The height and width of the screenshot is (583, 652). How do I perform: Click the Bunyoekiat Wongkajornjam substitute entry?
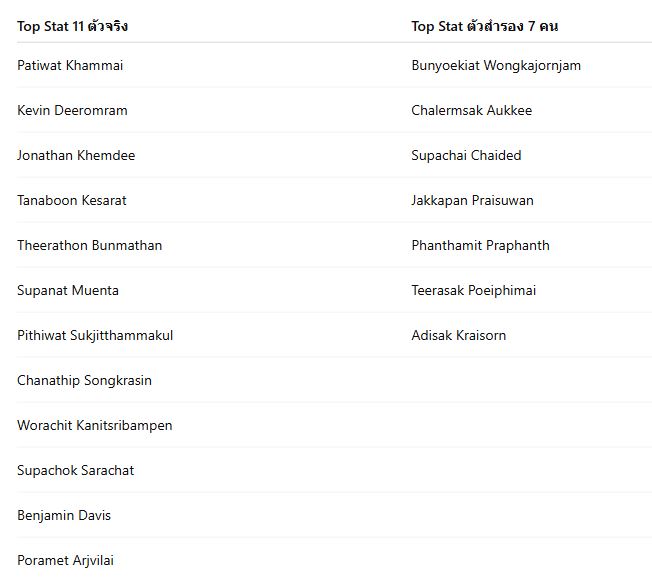(496, 65)
